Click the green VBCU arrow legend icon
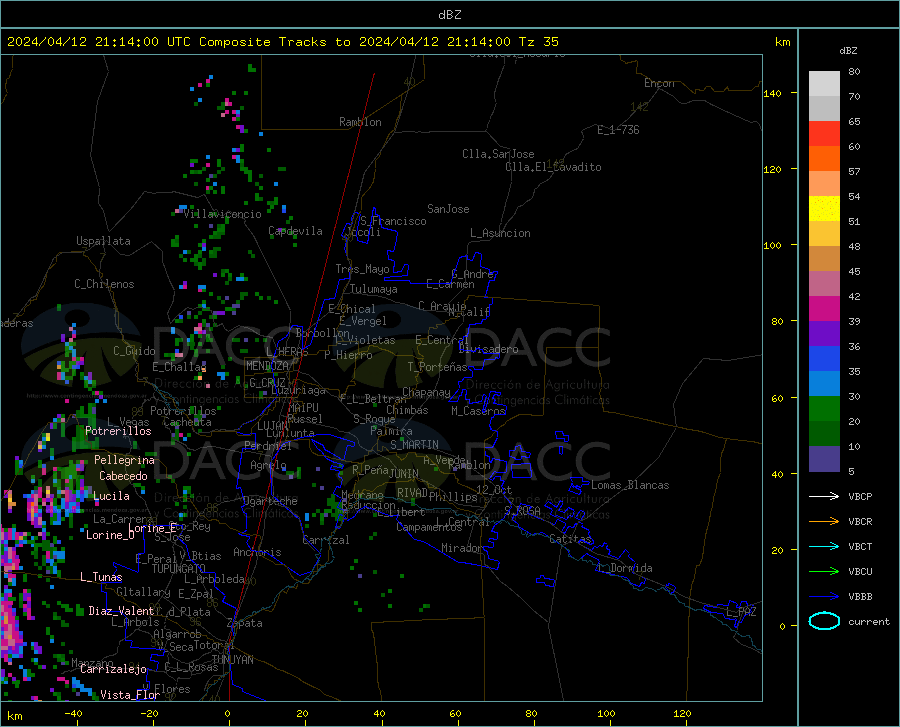This screenshot has height=727, width=900. [824, 572]
